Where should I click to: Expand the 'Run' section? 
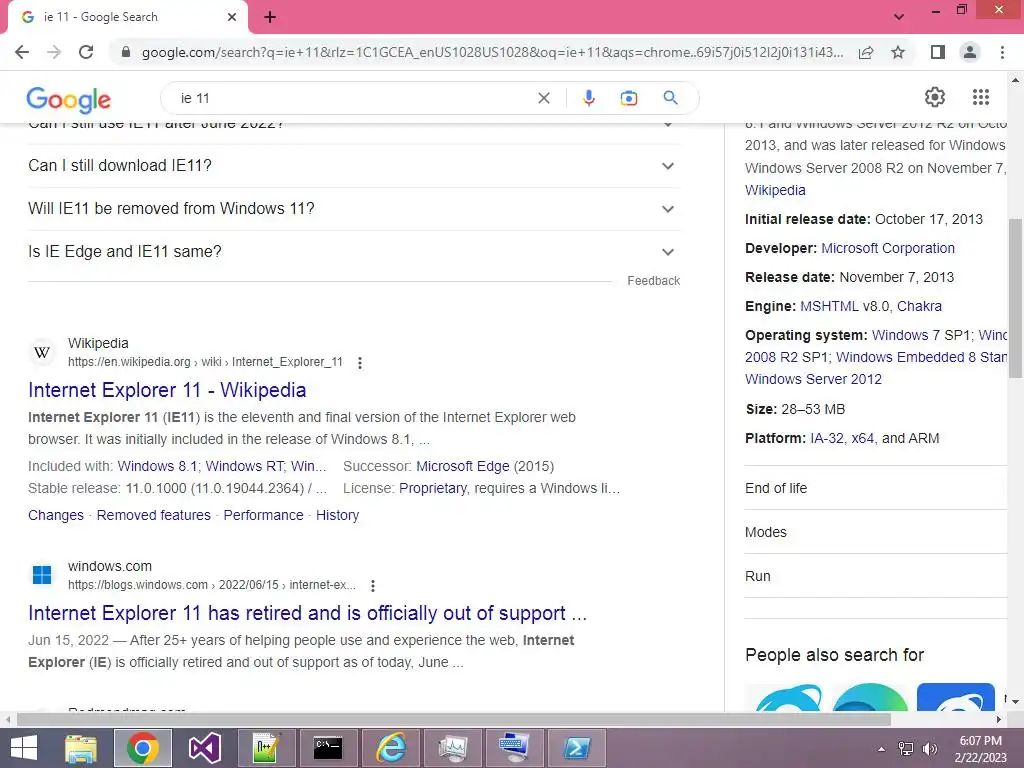pyautogui.click(x=876, y=576)
